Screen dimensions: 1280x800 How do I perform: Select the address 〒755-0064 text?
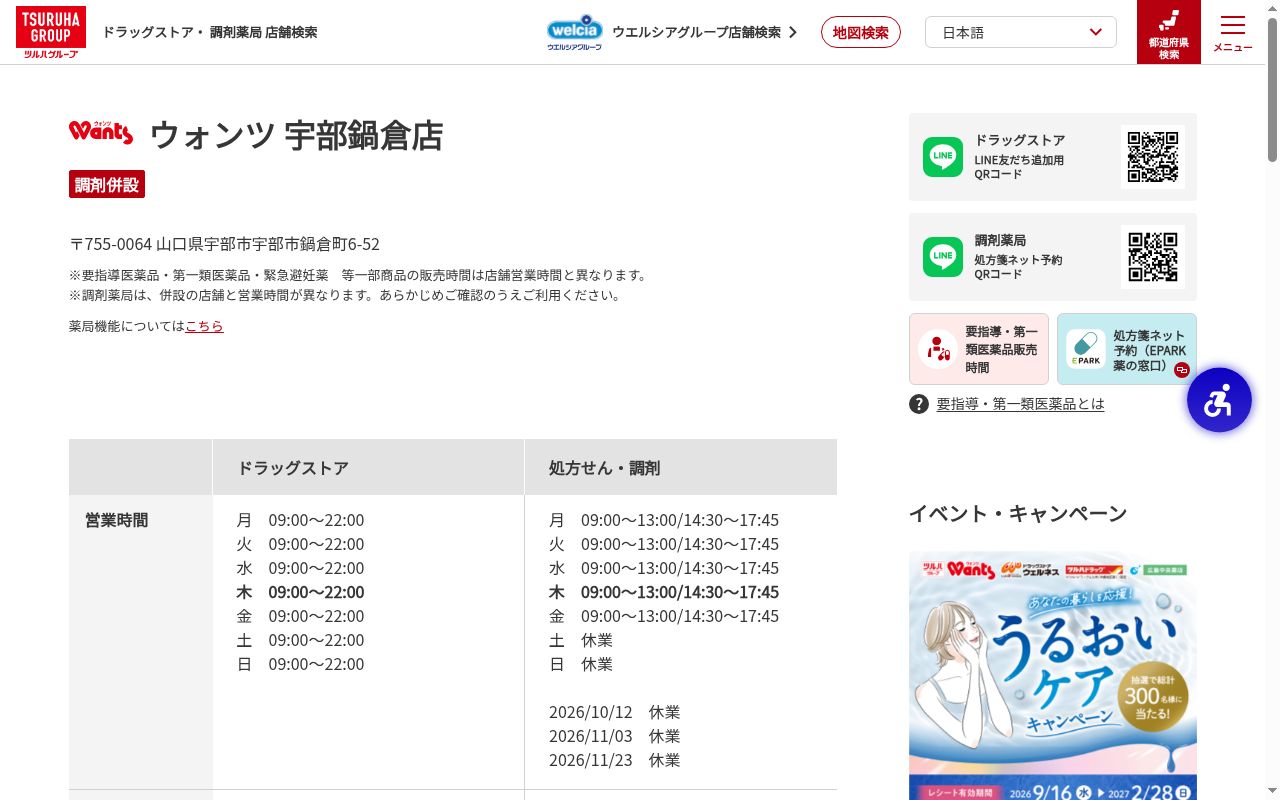click(x=224, y=244)
